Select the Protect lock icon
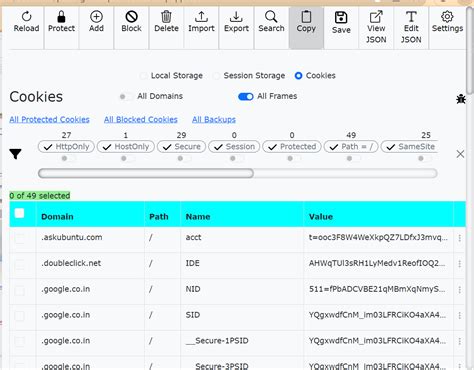This screenshot has width=474, height=370. pos(61,16)
